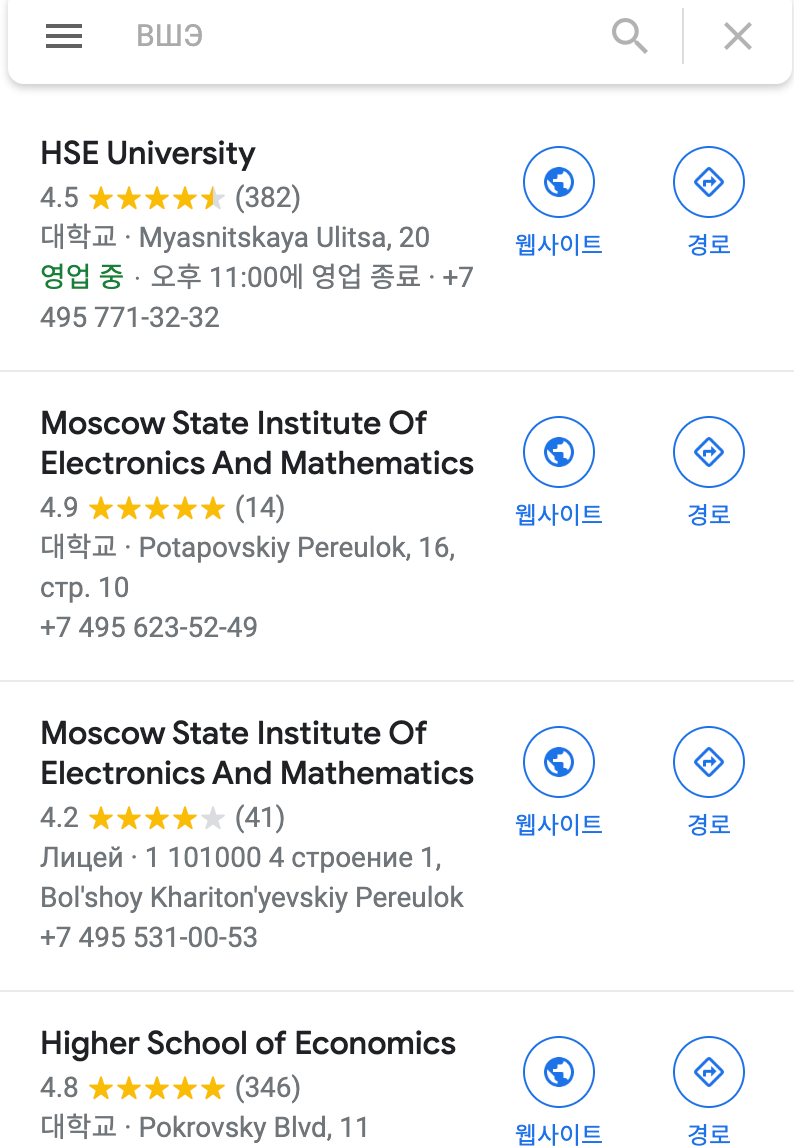The height and width of the screenshot is (1147, 794).
Task: Click the search magnifier icon
Action: [630, 36]
